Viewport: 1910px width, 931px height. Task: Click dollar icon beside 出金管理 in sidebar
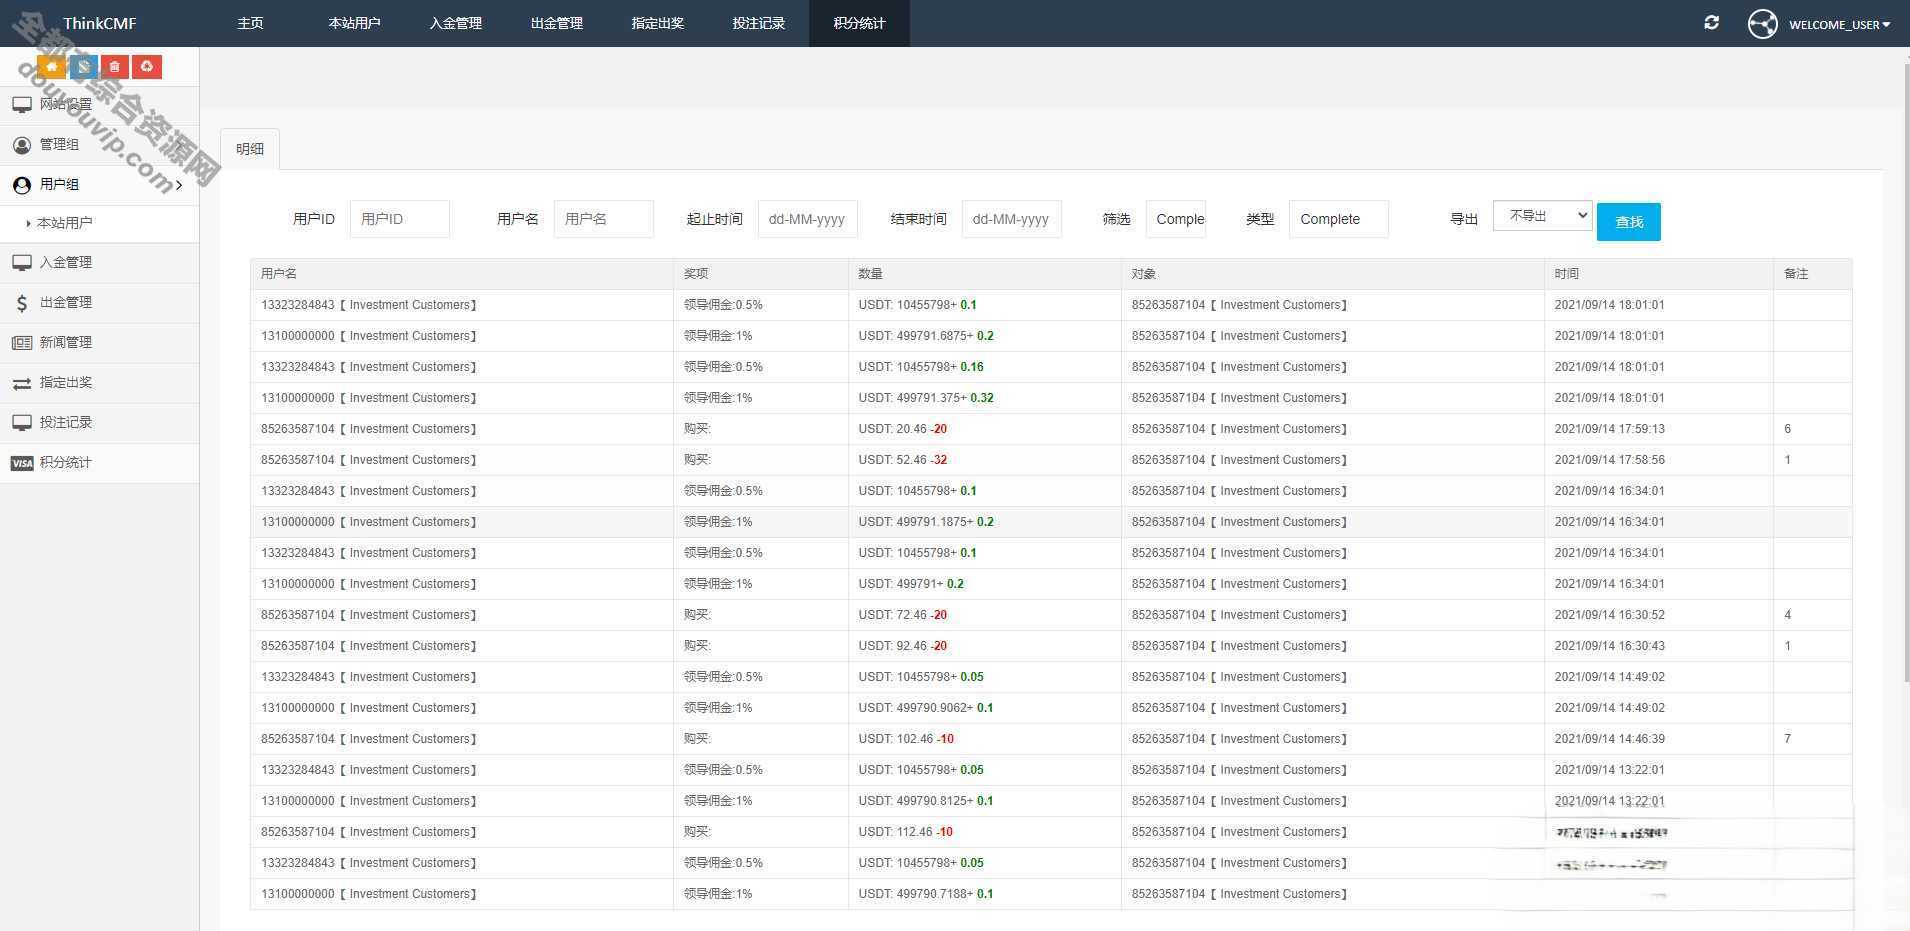(22, 302)
